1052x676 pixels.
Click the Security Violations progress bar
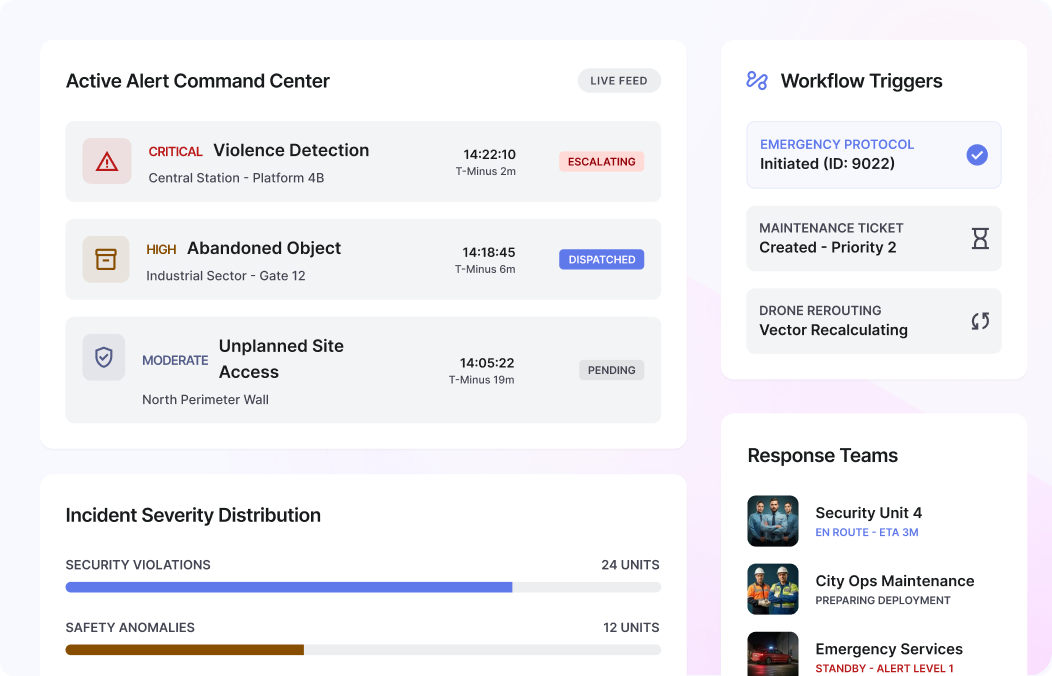(x=363, y=587)
